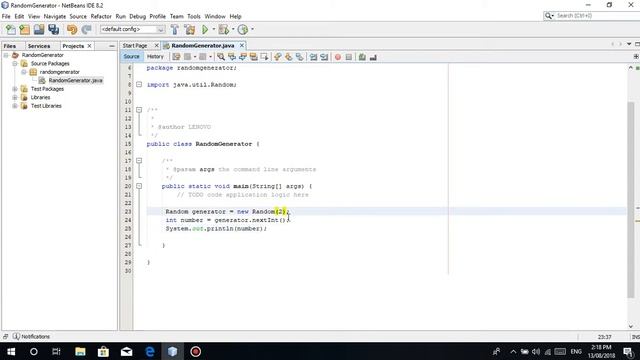The width and height of the screenshot is (640, 360).
Task: Collapse the Source Packages node
Action: (x=15, y=64)
